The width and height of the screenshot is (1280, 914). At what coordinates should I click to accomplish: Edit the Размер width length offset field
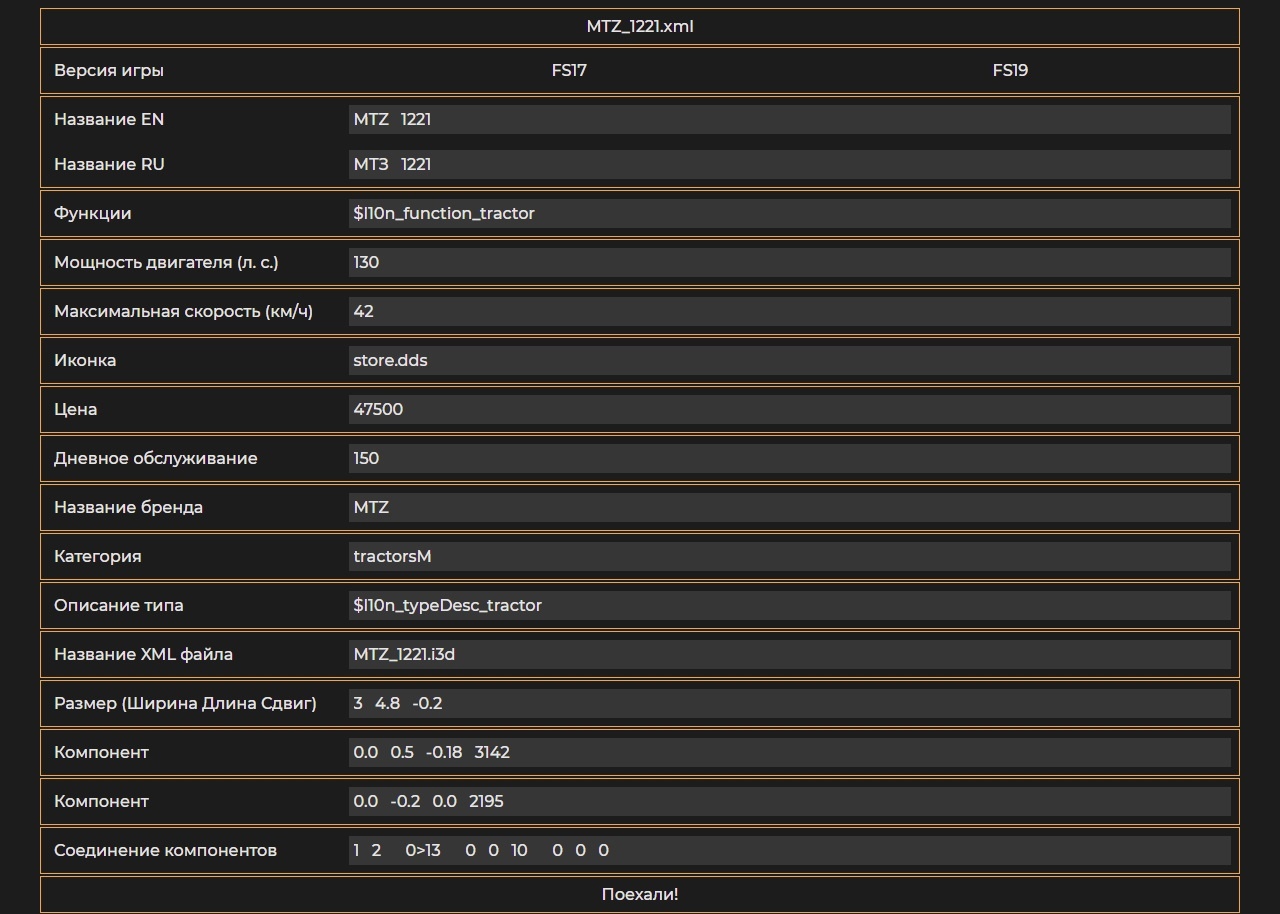point(789,703)
